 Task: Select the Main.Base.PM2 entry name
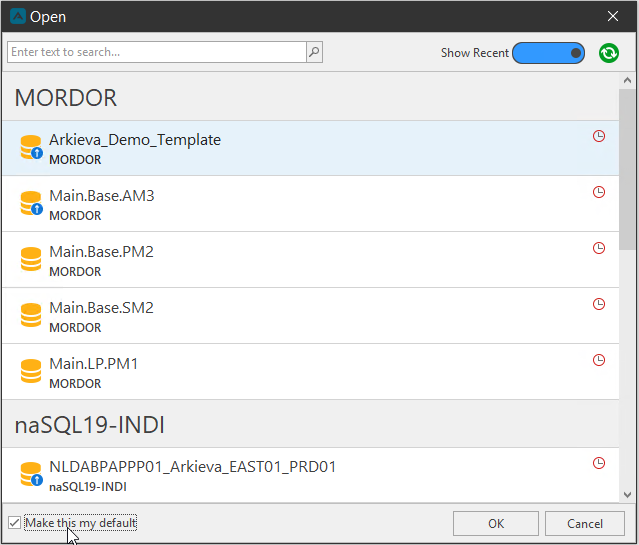101,252
